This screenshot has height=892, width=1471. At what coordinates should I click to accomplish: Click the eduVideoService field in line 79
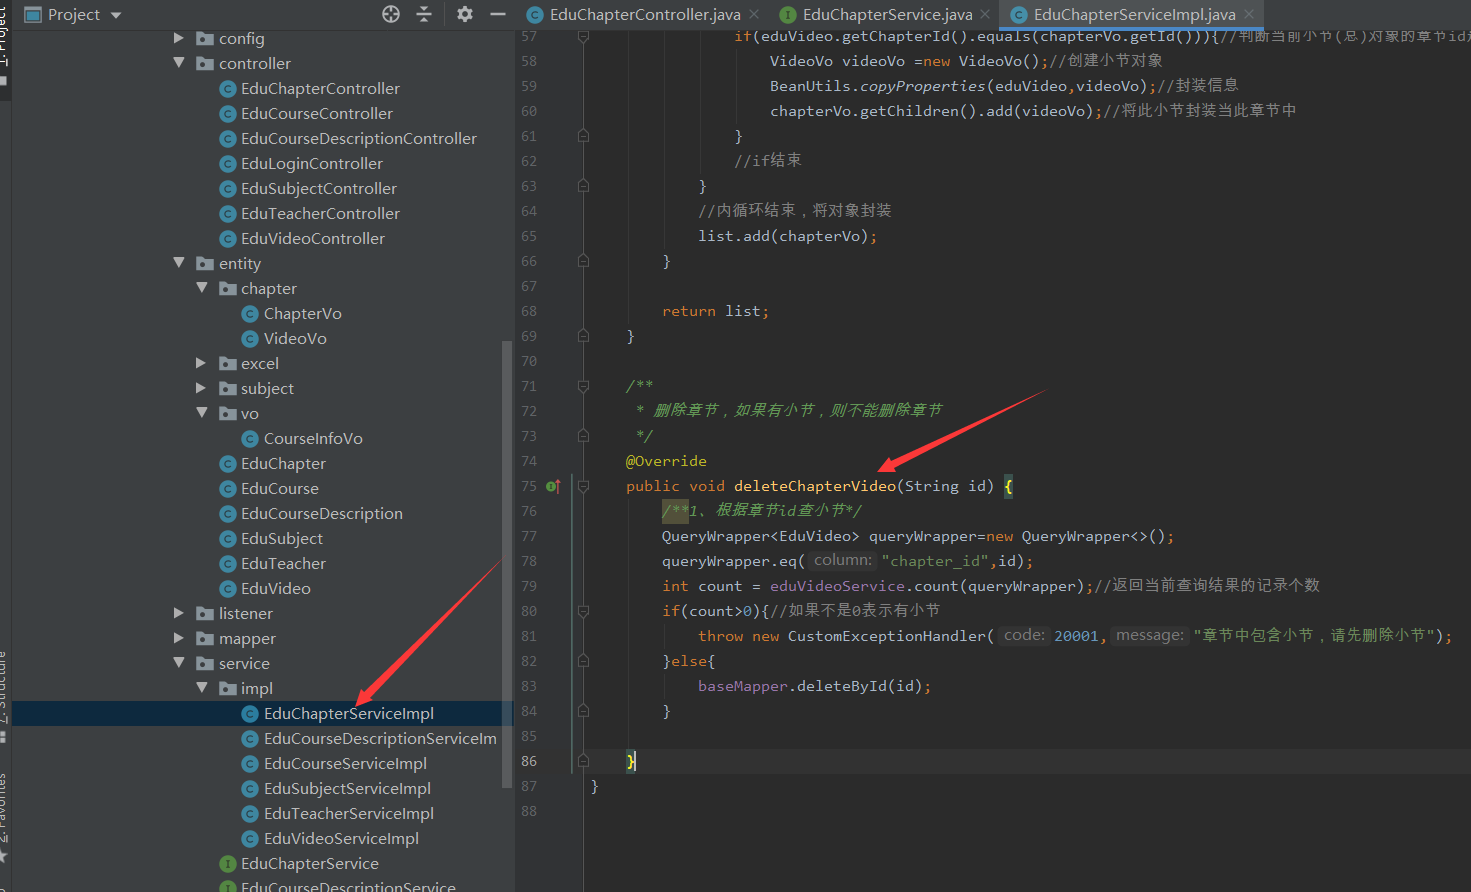pos(837,586)
